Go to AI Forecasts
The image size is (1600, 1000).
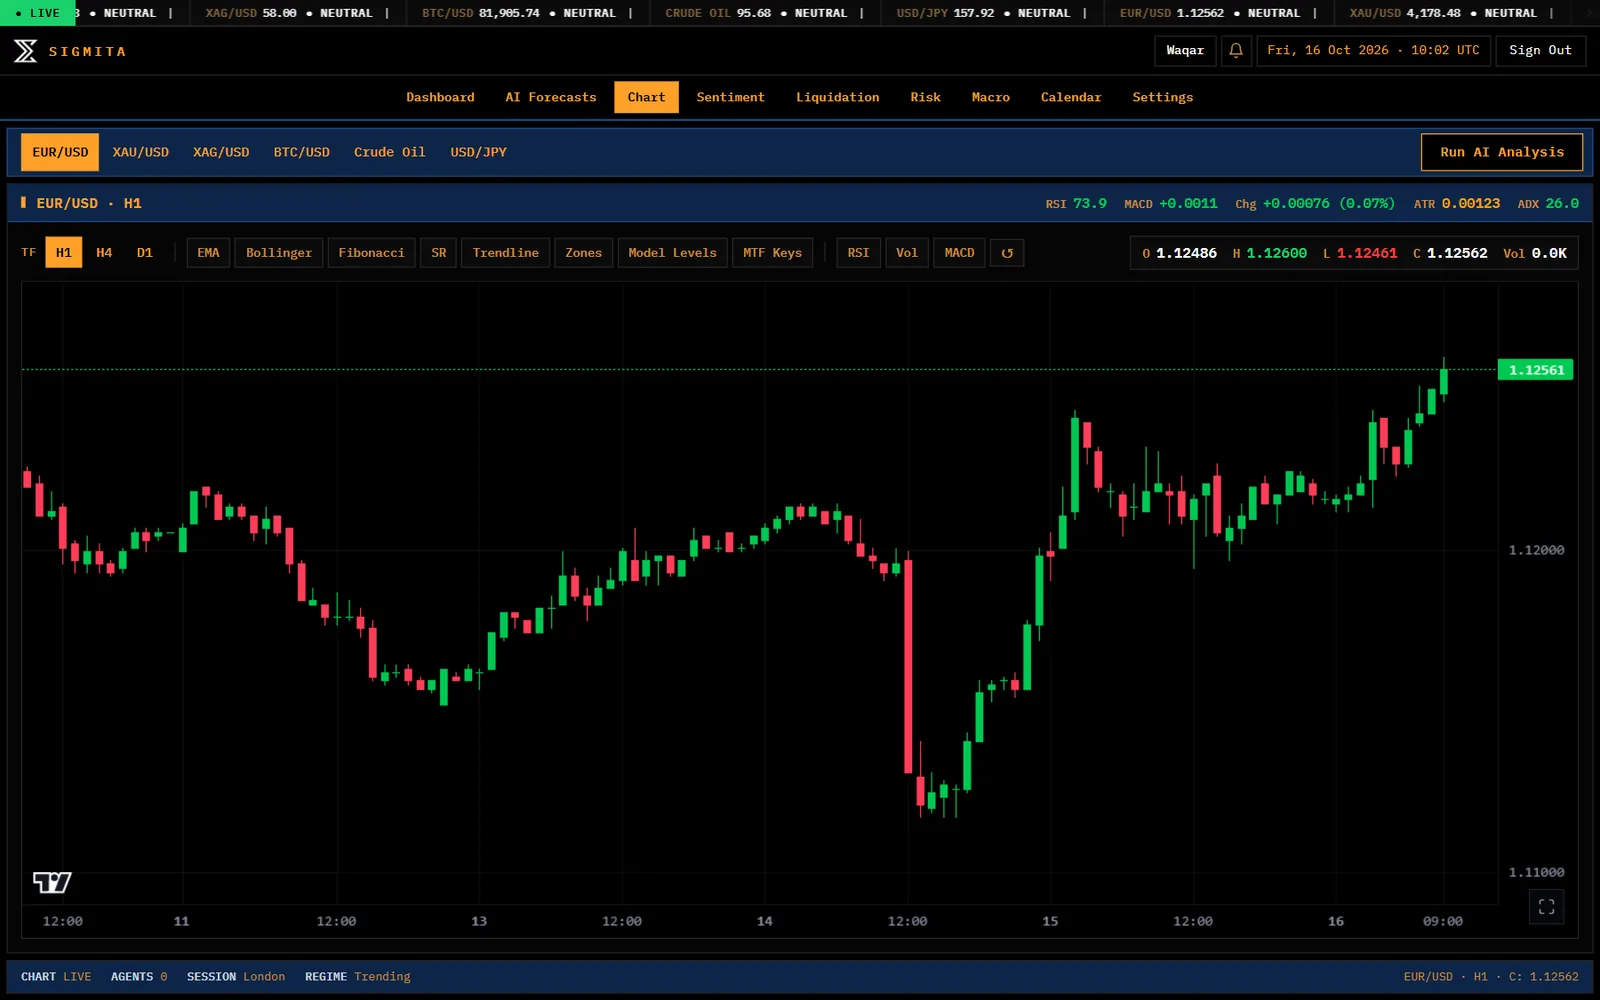pos(551,97)
